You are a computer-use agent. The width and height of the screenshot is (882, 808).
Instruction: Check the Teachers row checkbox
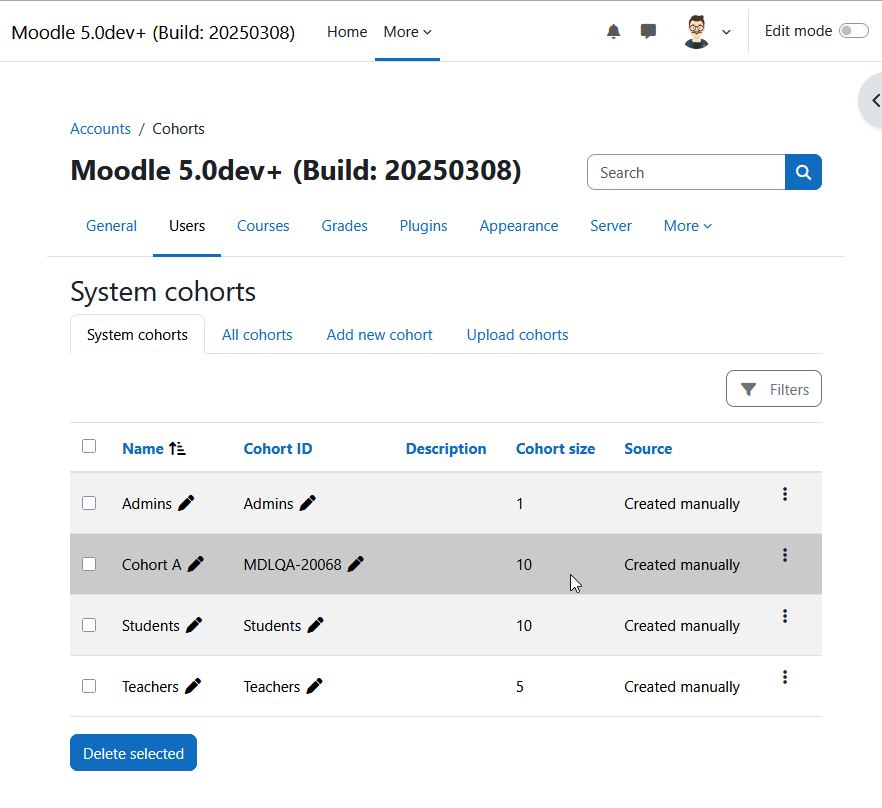(89, 686)
